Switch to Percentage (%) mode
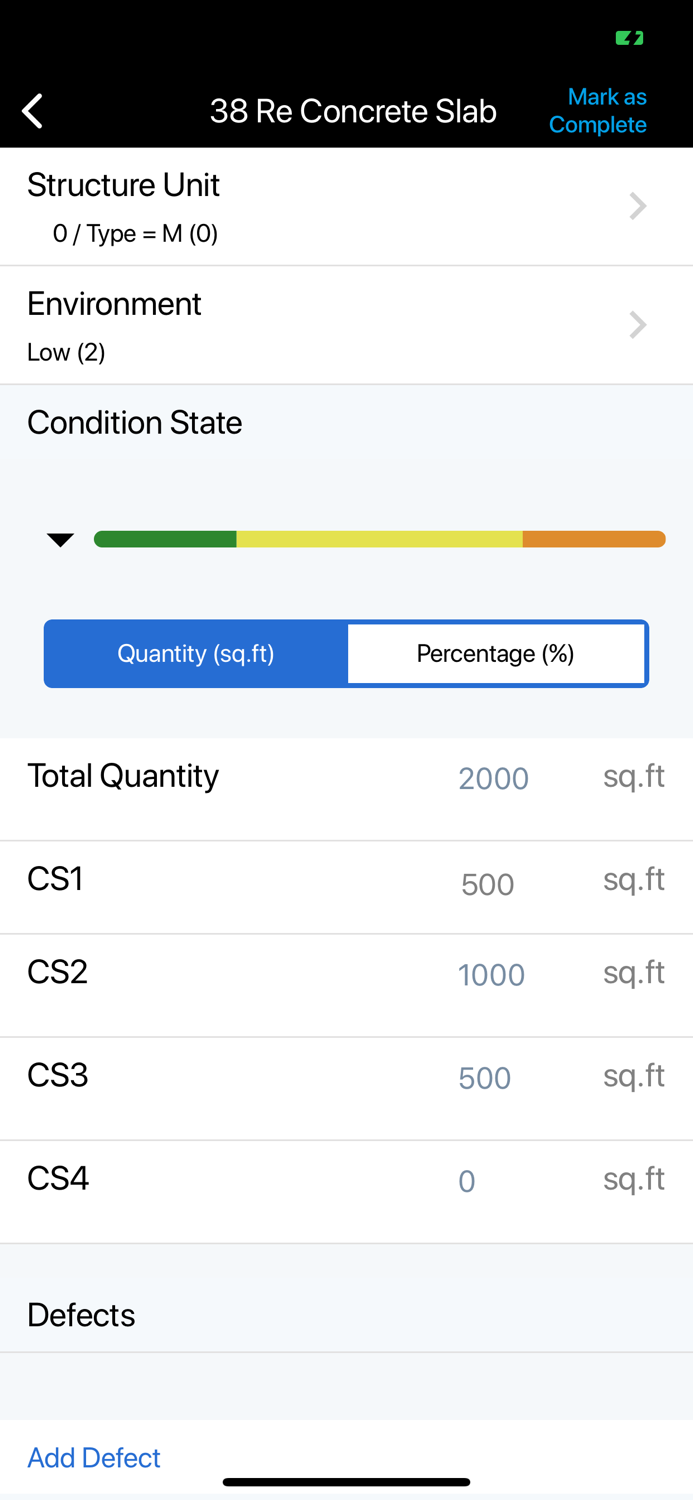693x1500 pixels. point(496,654)
